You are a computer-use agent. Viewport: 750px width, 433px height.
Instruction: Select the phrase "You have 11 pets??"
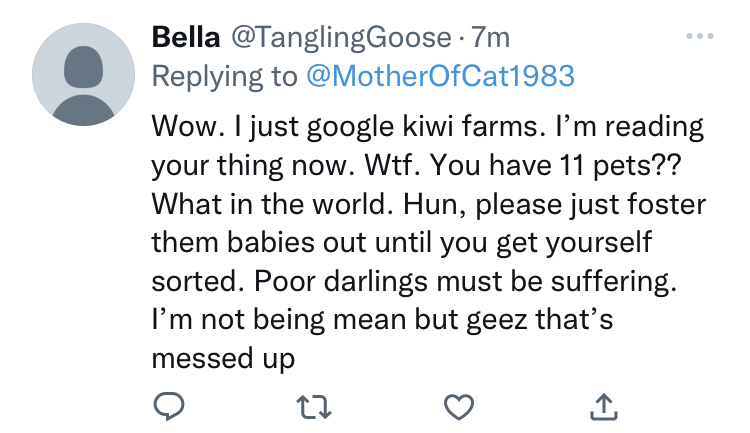pyautogui.click(x=556, y=166)
